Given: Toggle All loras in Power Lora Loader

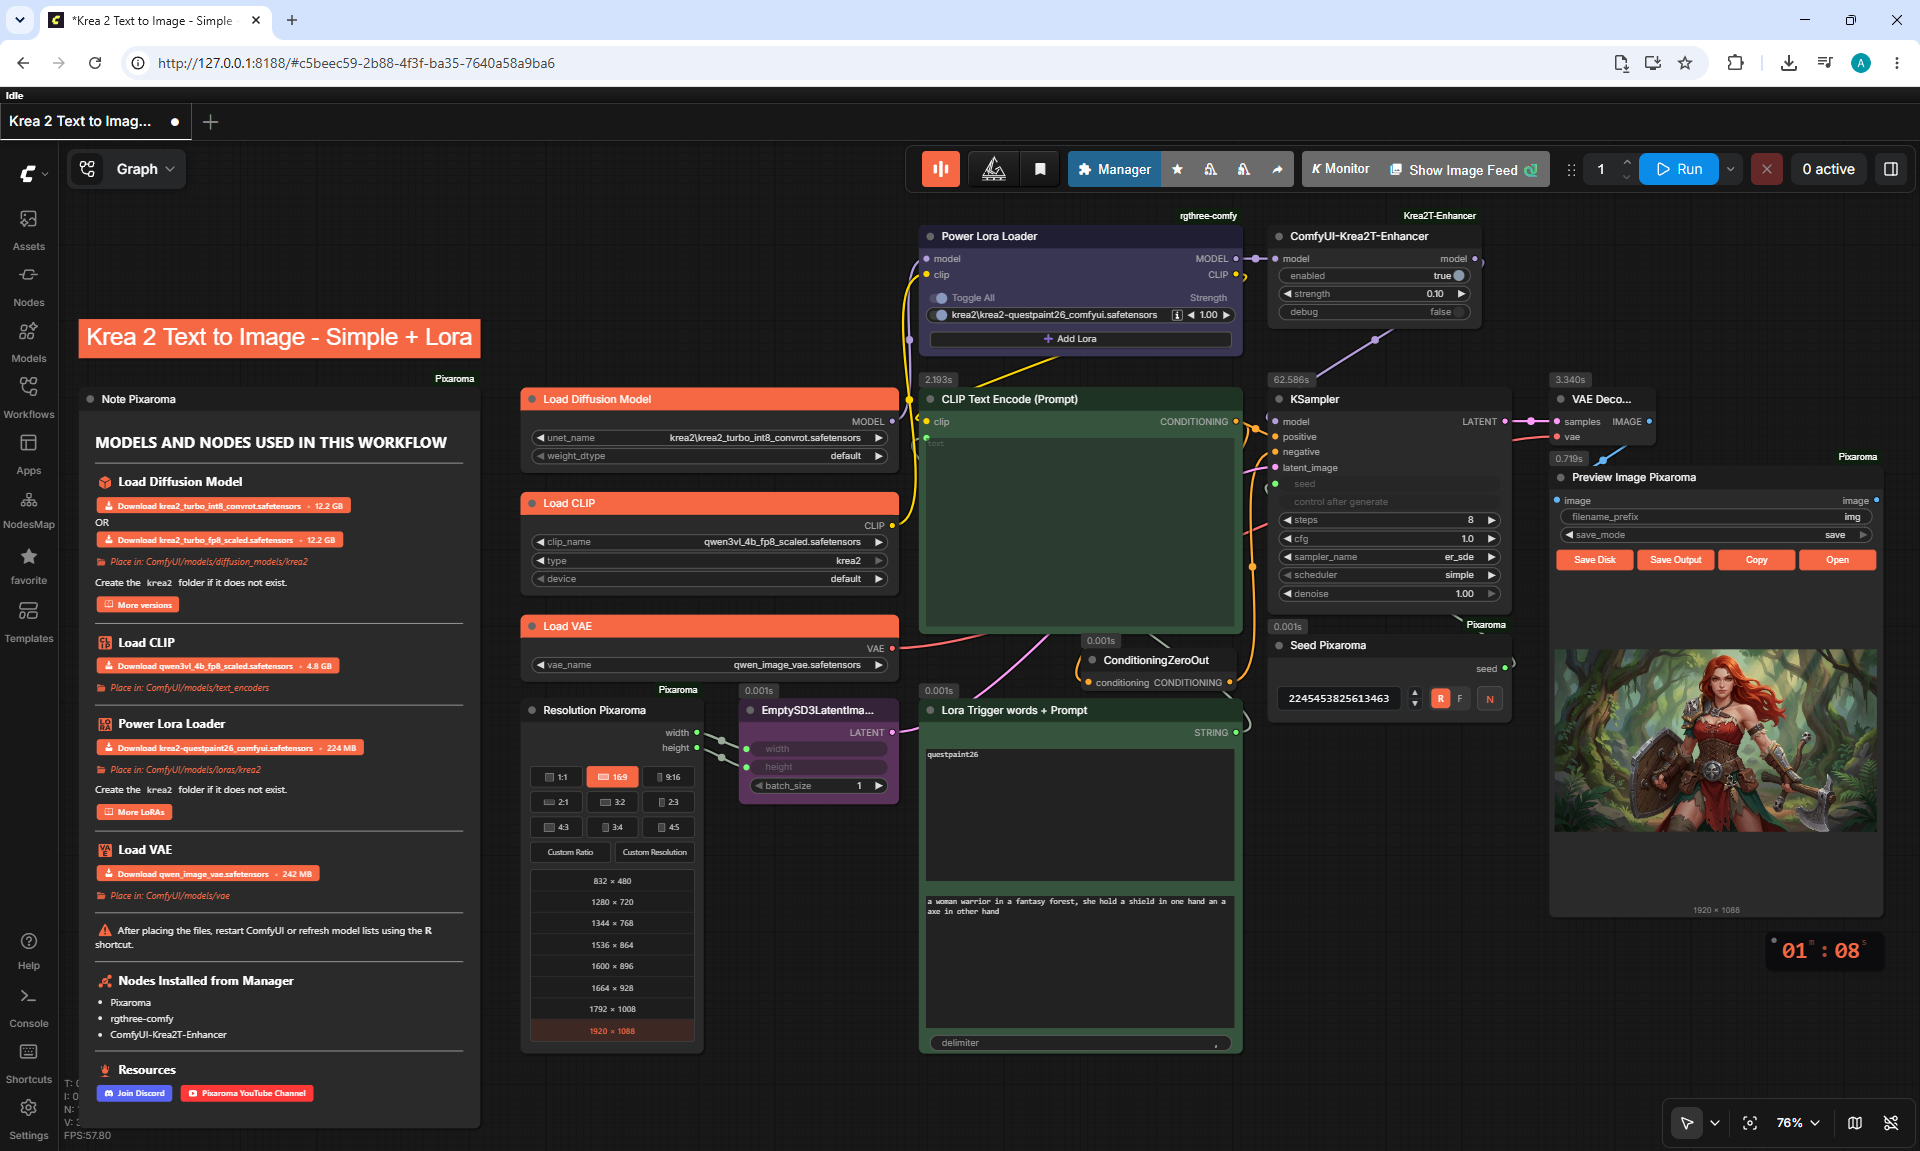Looking at the screenshot, I should click(x=939, y=298).
